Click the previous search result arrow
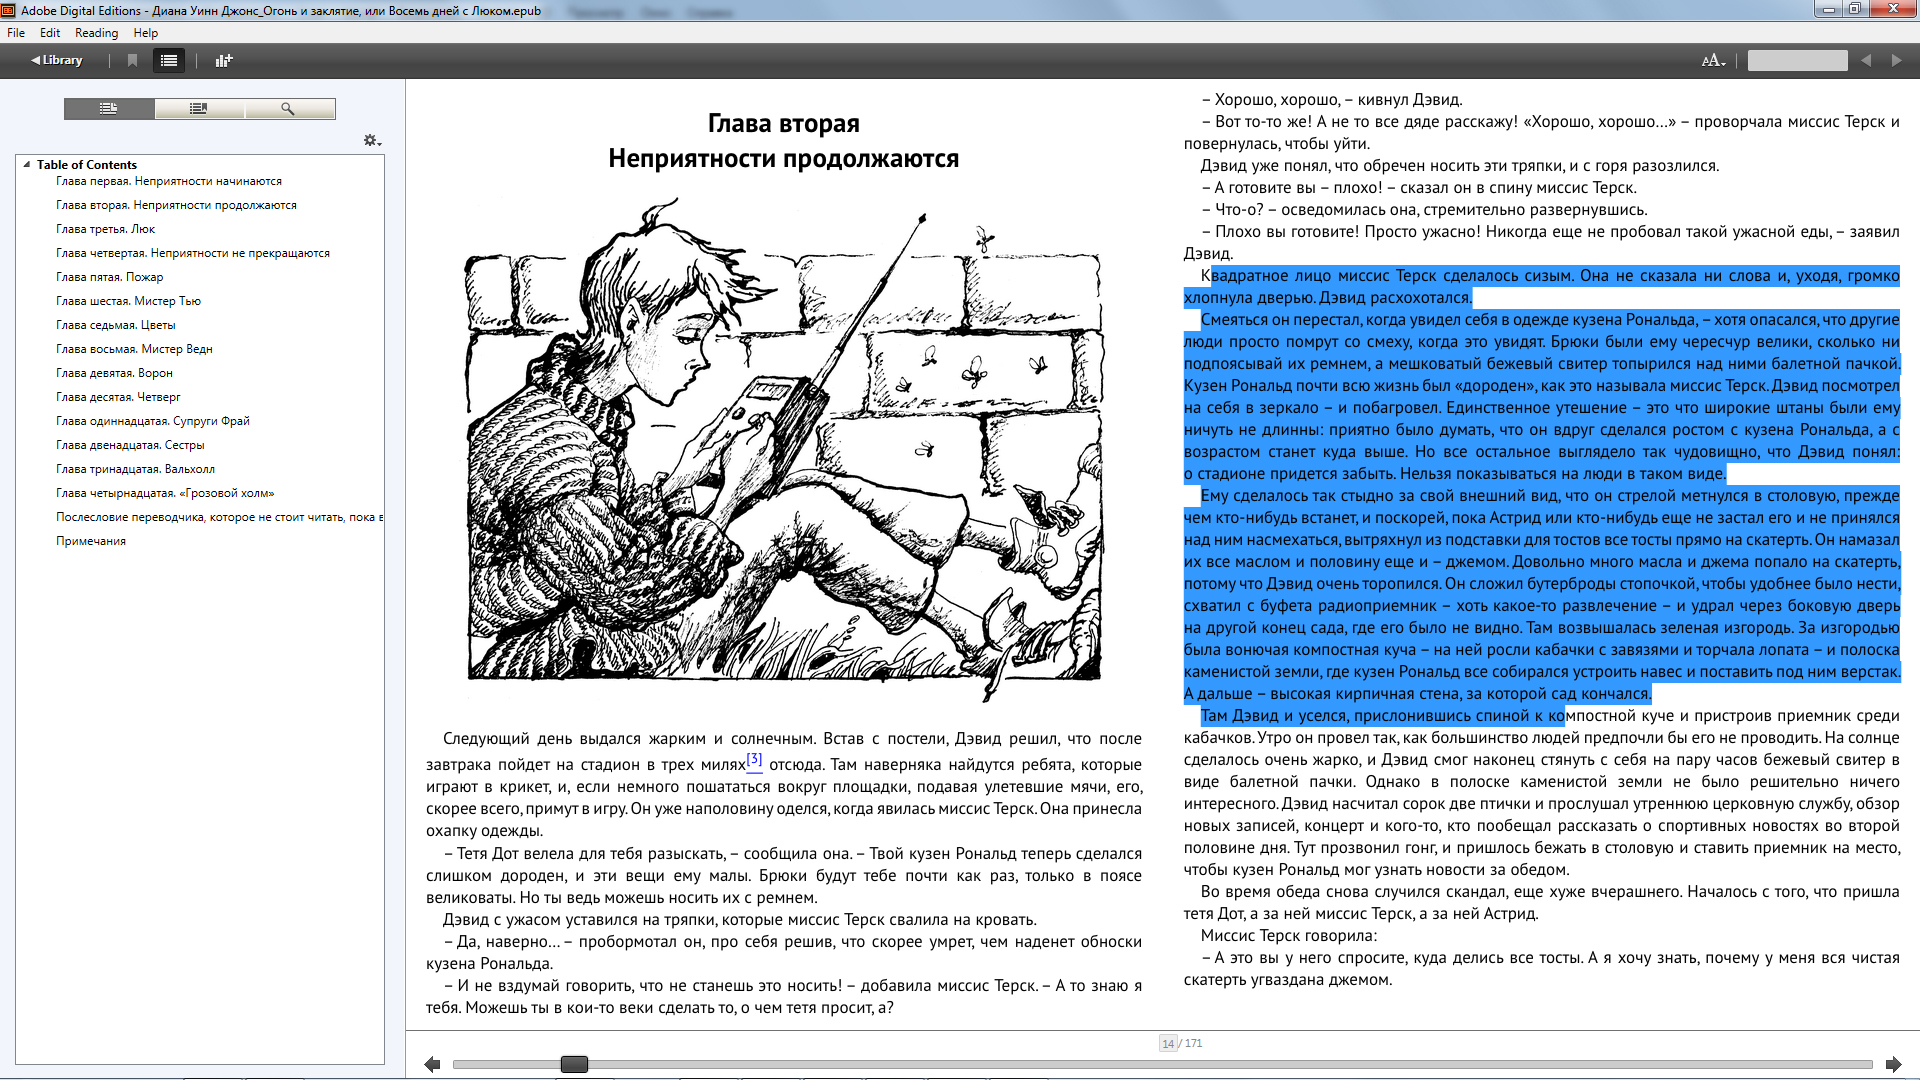1920x1080 pixels. (x=1866, y=60)
